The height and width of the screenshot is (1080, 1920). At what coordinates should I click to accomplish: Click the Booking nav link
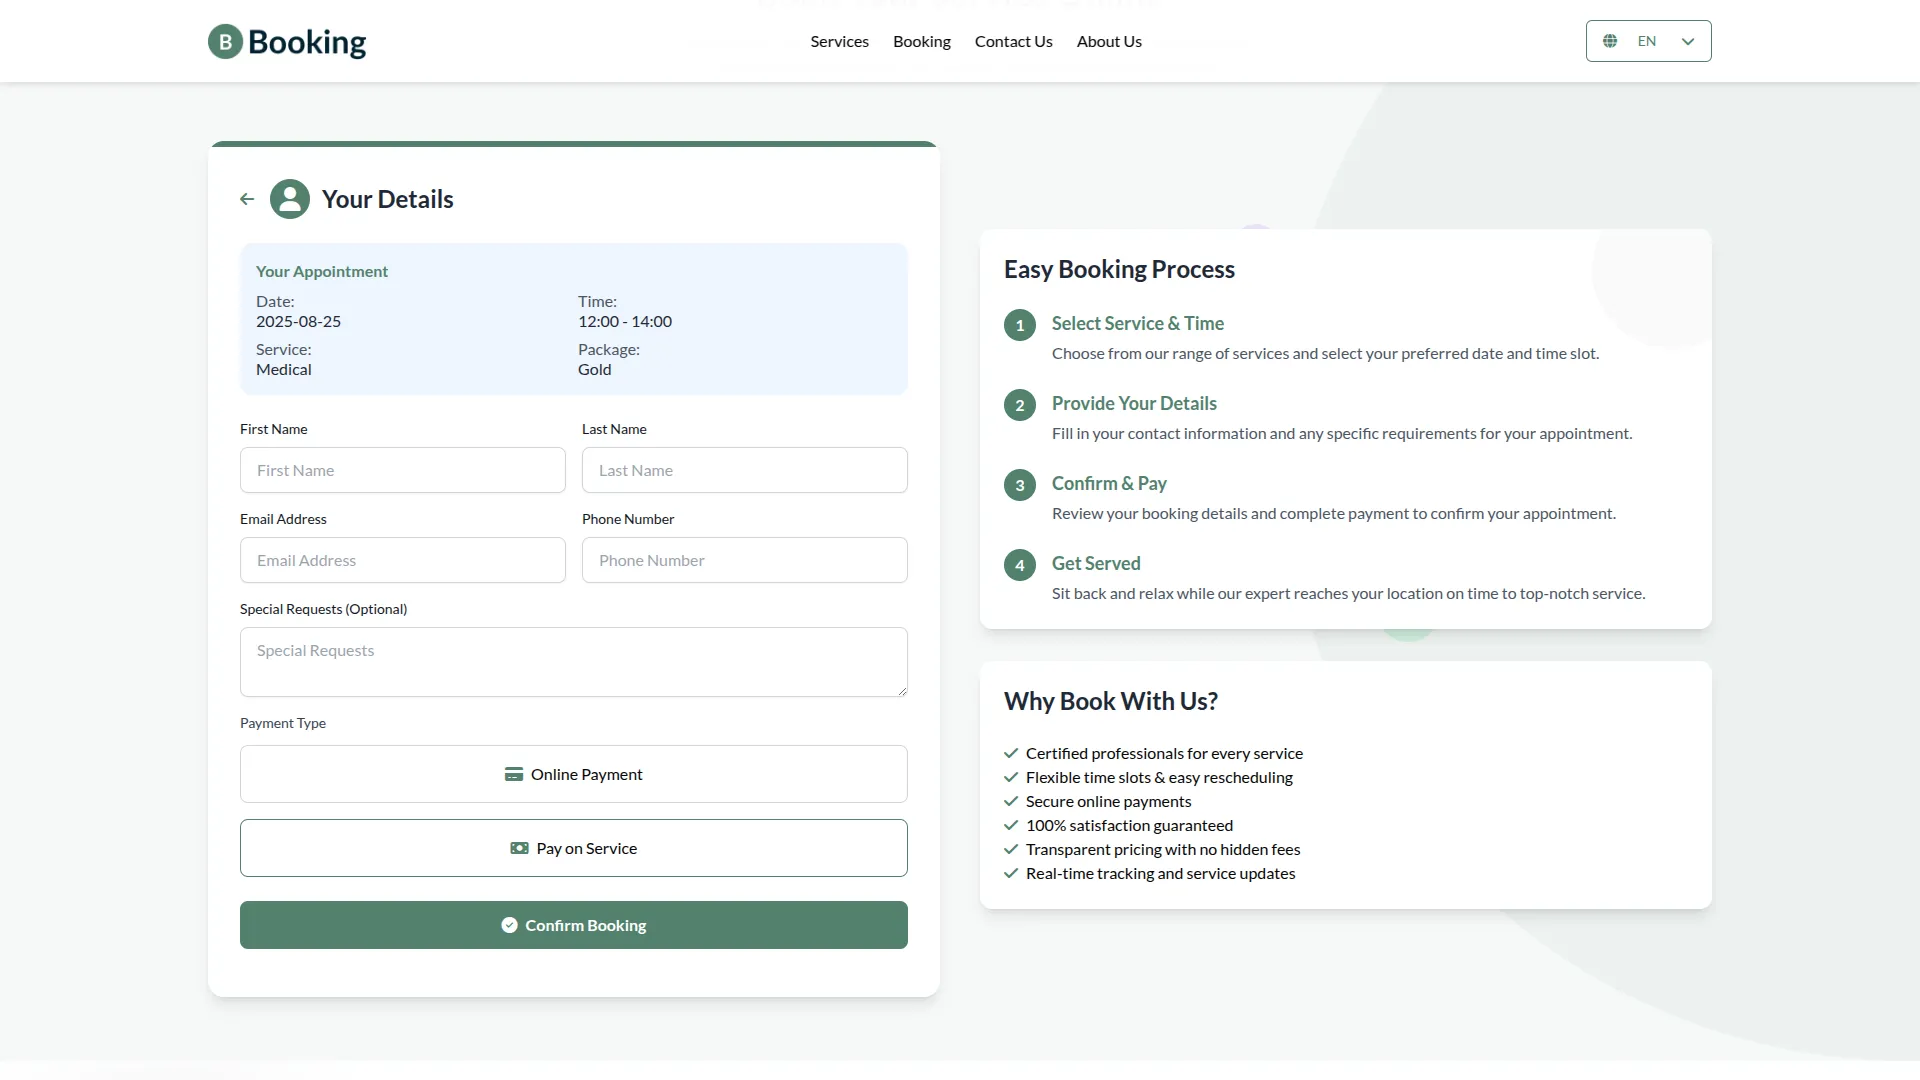[921, 41]
